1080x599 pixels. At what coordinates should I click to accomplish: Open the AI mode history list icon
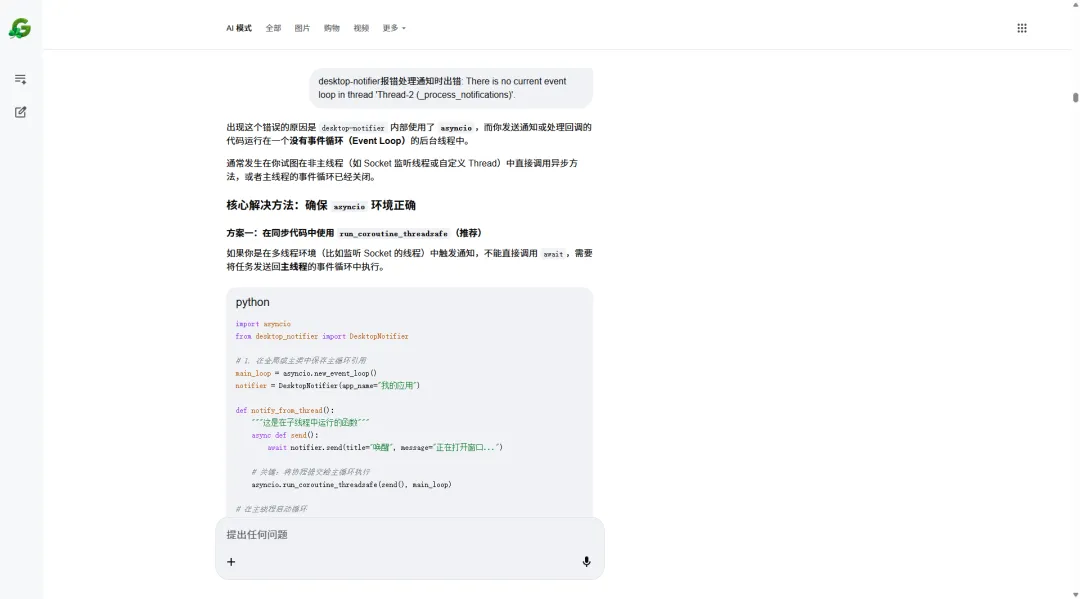21,79
